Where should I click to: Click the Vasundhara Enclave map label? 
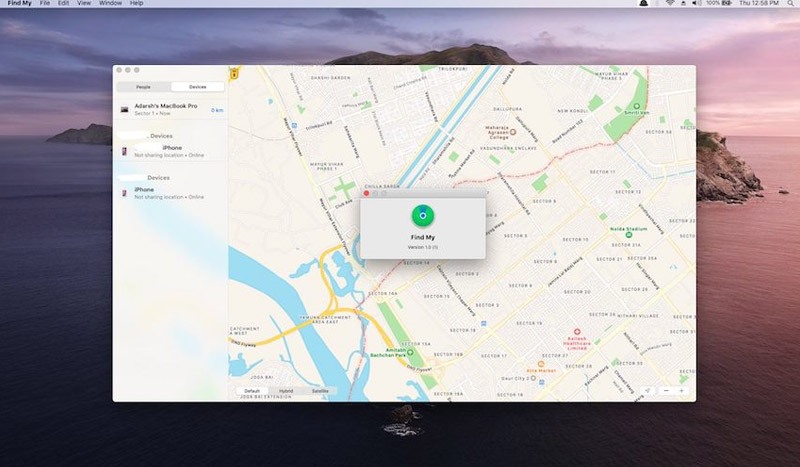click(x=510, y=148)
